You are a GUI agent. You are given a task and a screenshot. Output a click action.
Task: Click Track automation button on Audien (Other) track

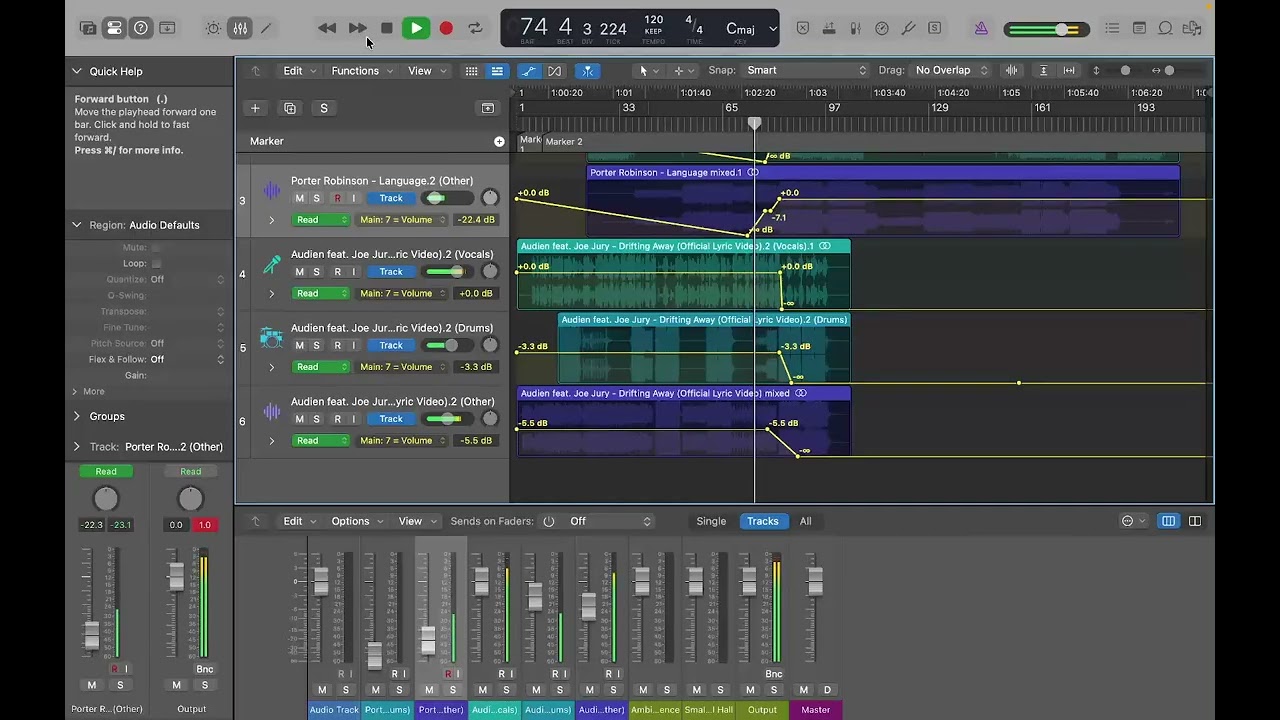[x=391, y=419]
